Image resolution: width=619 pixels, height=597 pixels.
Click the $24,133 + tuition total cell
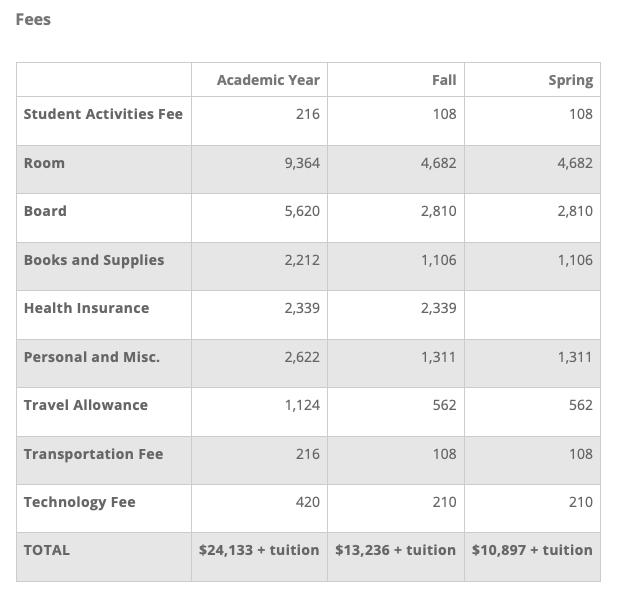tap(259, 550)
